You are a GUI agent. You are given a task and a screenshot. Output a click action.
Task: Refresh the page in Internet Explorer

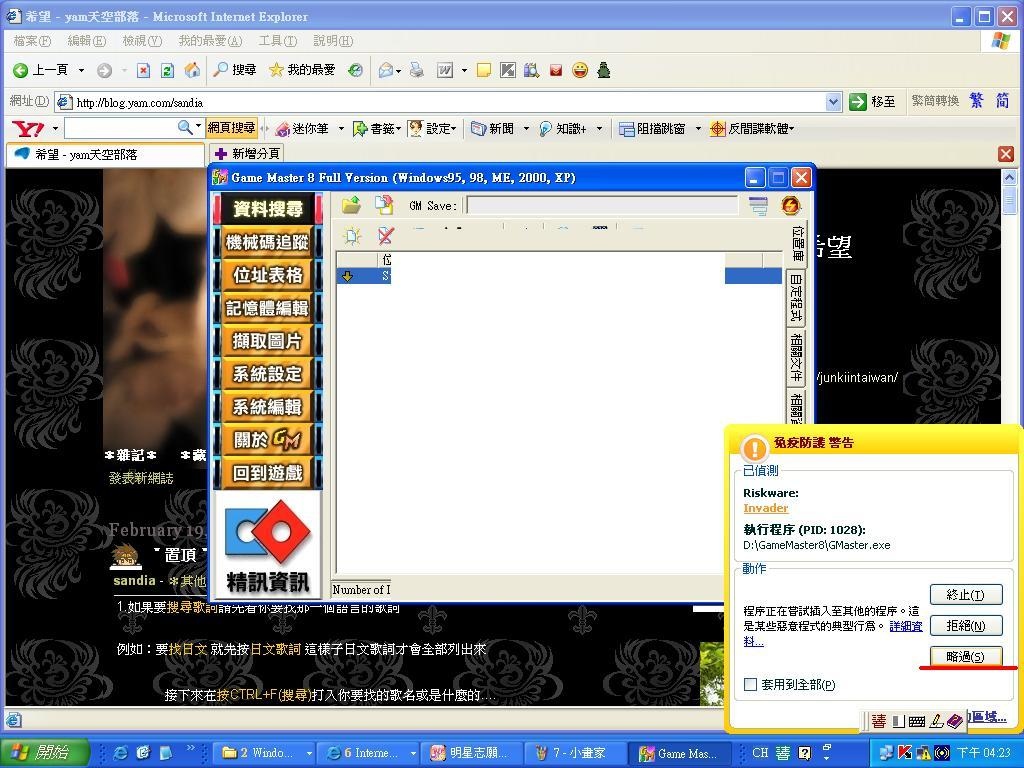coord(168,70)
